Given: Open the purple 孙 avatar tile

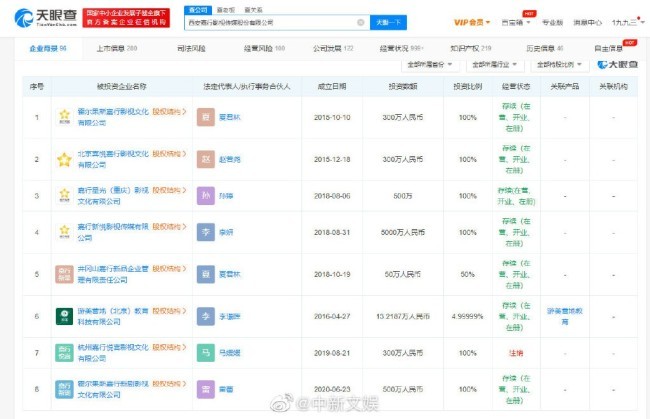Looking at the screenshot, I should pyautogui.click(x=206, y=196).
